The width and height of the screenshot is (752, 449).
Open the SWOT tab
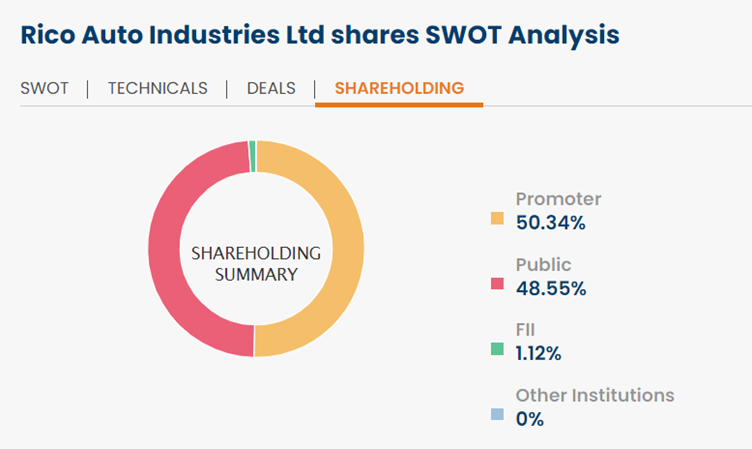pyautogui.click(x=44, y=88)
